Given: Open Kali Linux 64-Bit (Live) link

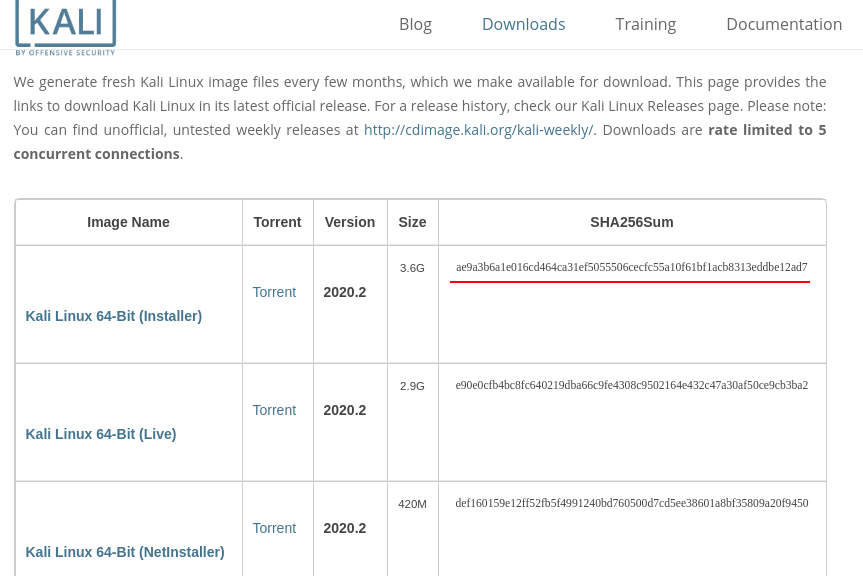Looking at the screenshot, I should tap(101, 434).
